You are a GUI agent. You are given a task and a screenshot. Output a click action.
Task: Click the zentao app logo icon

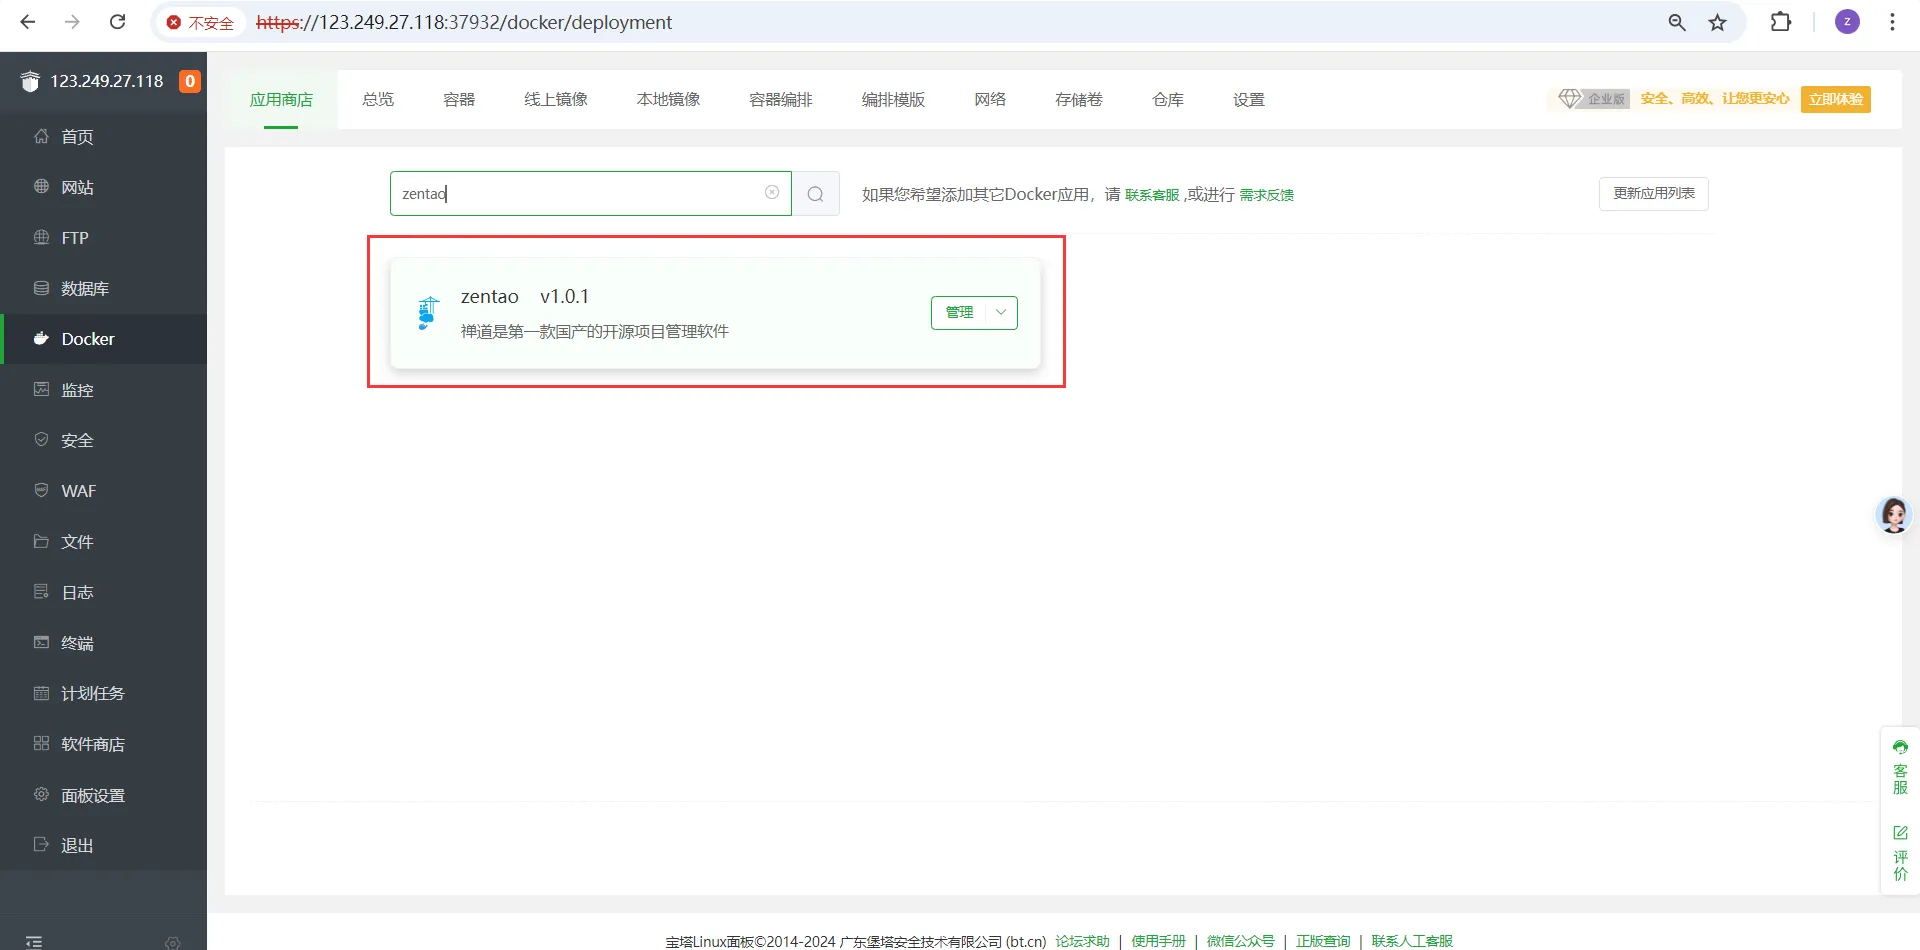[x=427, y=313]
